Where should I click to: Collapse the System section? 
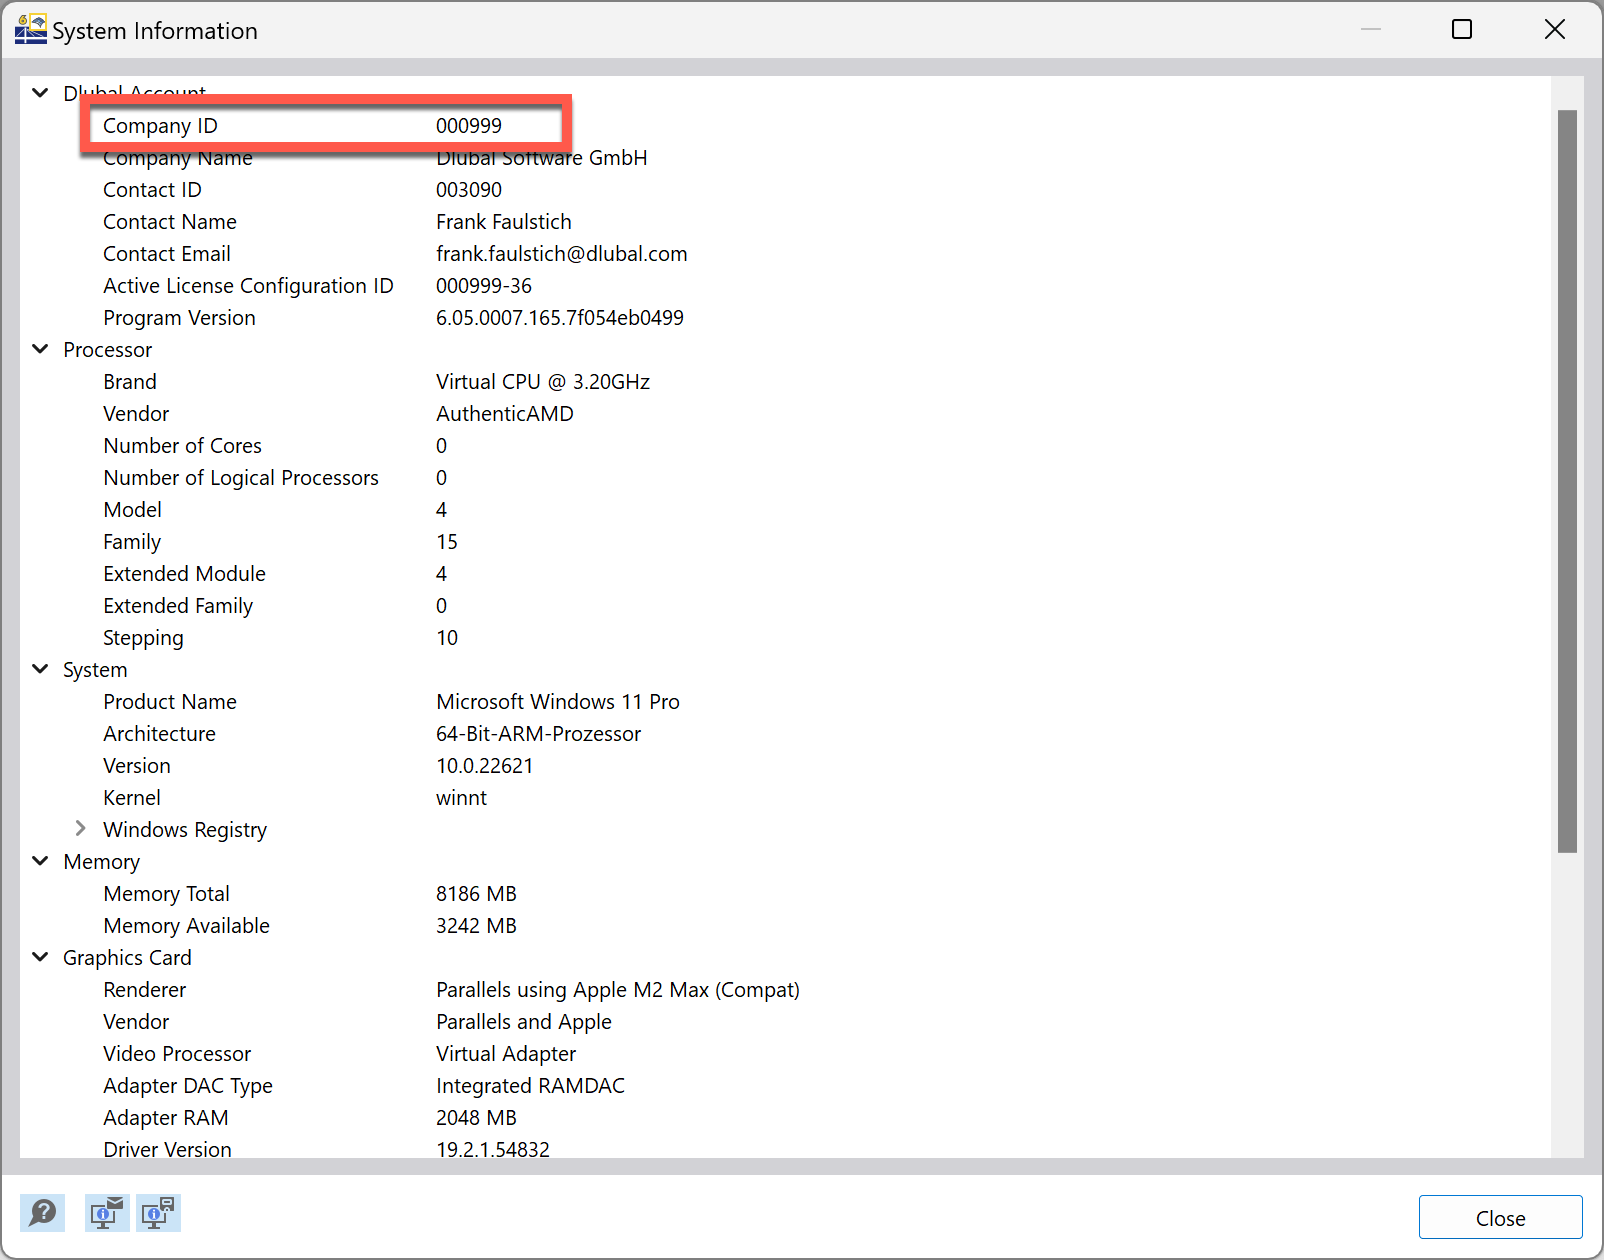coord(40,669)
